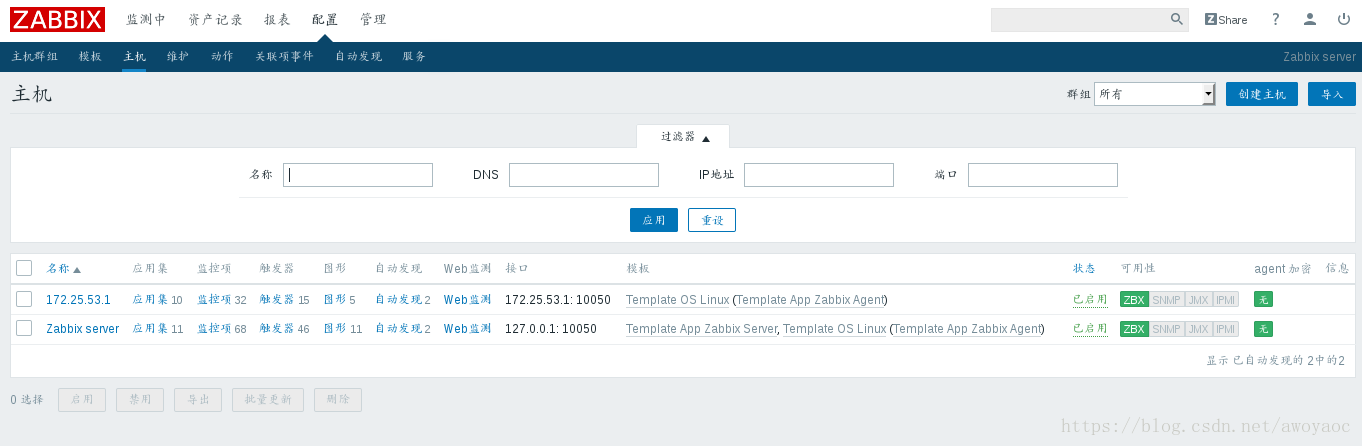The height and width of the screenshot is (446, 1362).
Task: Open Web监测 for Zabbix server
Action: pos(468,329)
